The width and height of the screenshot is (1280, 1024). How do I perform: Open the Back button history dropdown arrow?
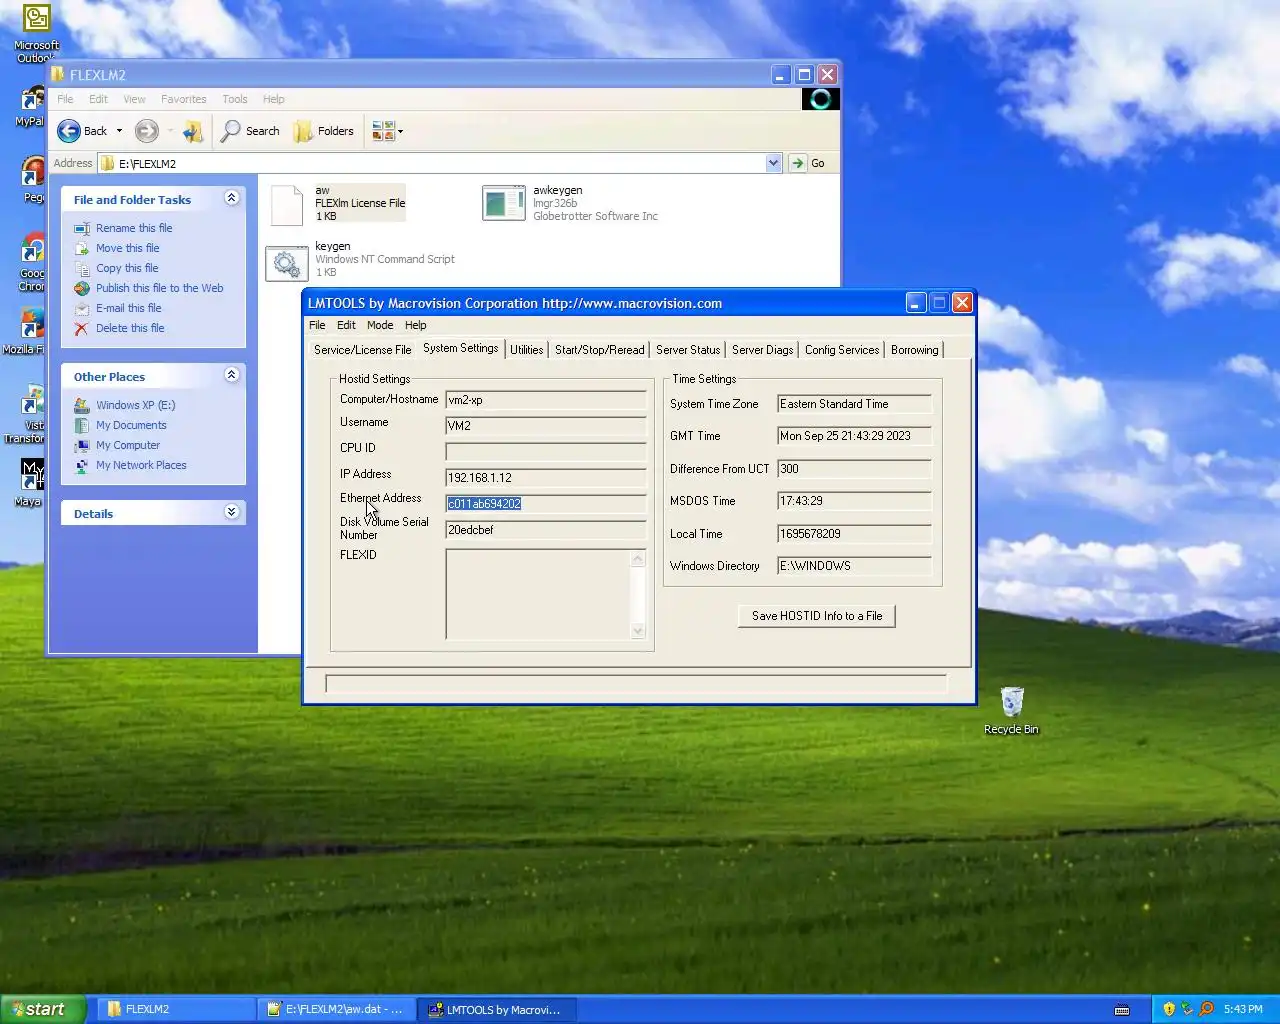tap(119, 131)
